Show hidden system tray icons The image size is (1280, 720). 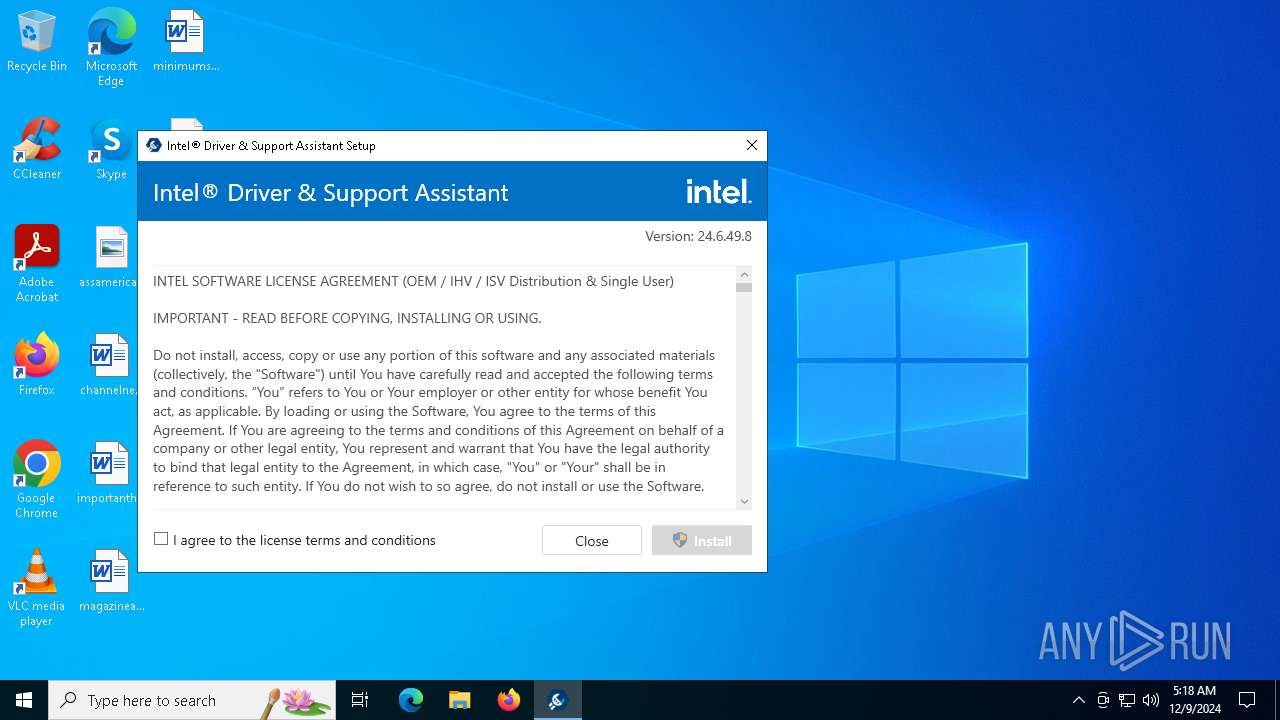pos(1078,700)
